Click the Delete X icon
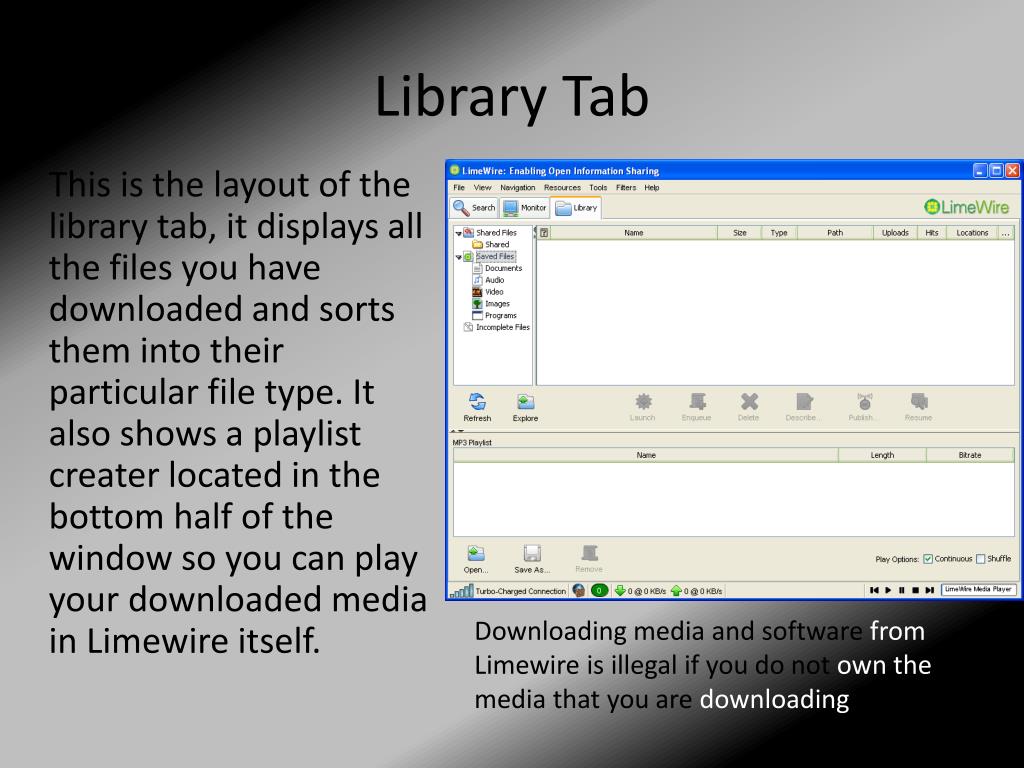Screen dimensions: 1024x768 [x=749, y=401]
